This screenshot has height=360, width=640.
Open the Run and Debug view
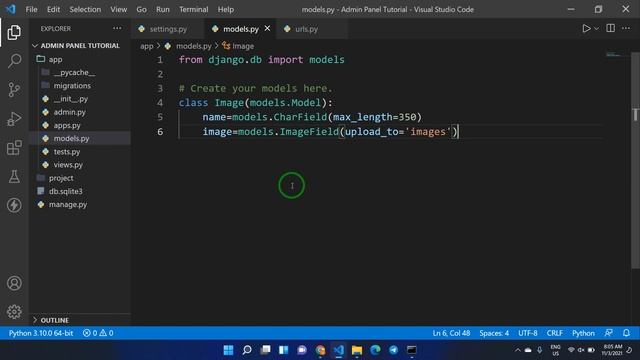pos(14,119)
